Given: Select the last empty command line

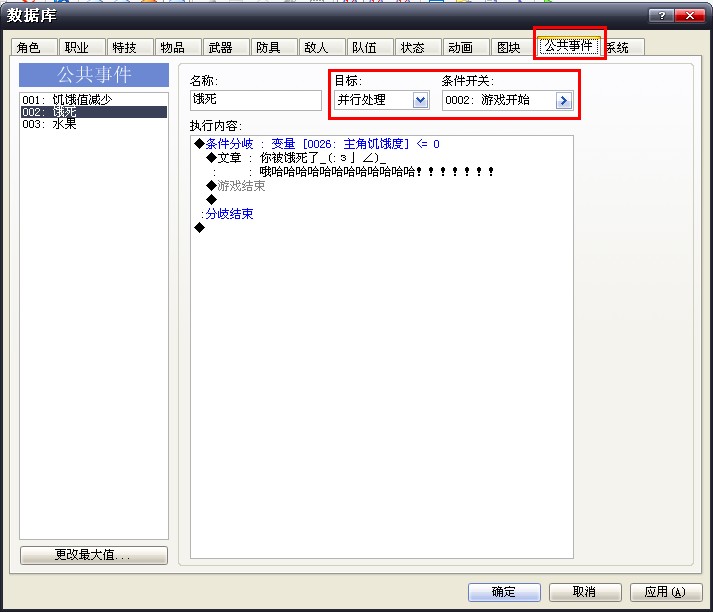Looking at the screenshot, I should click(x=200, y=227).
